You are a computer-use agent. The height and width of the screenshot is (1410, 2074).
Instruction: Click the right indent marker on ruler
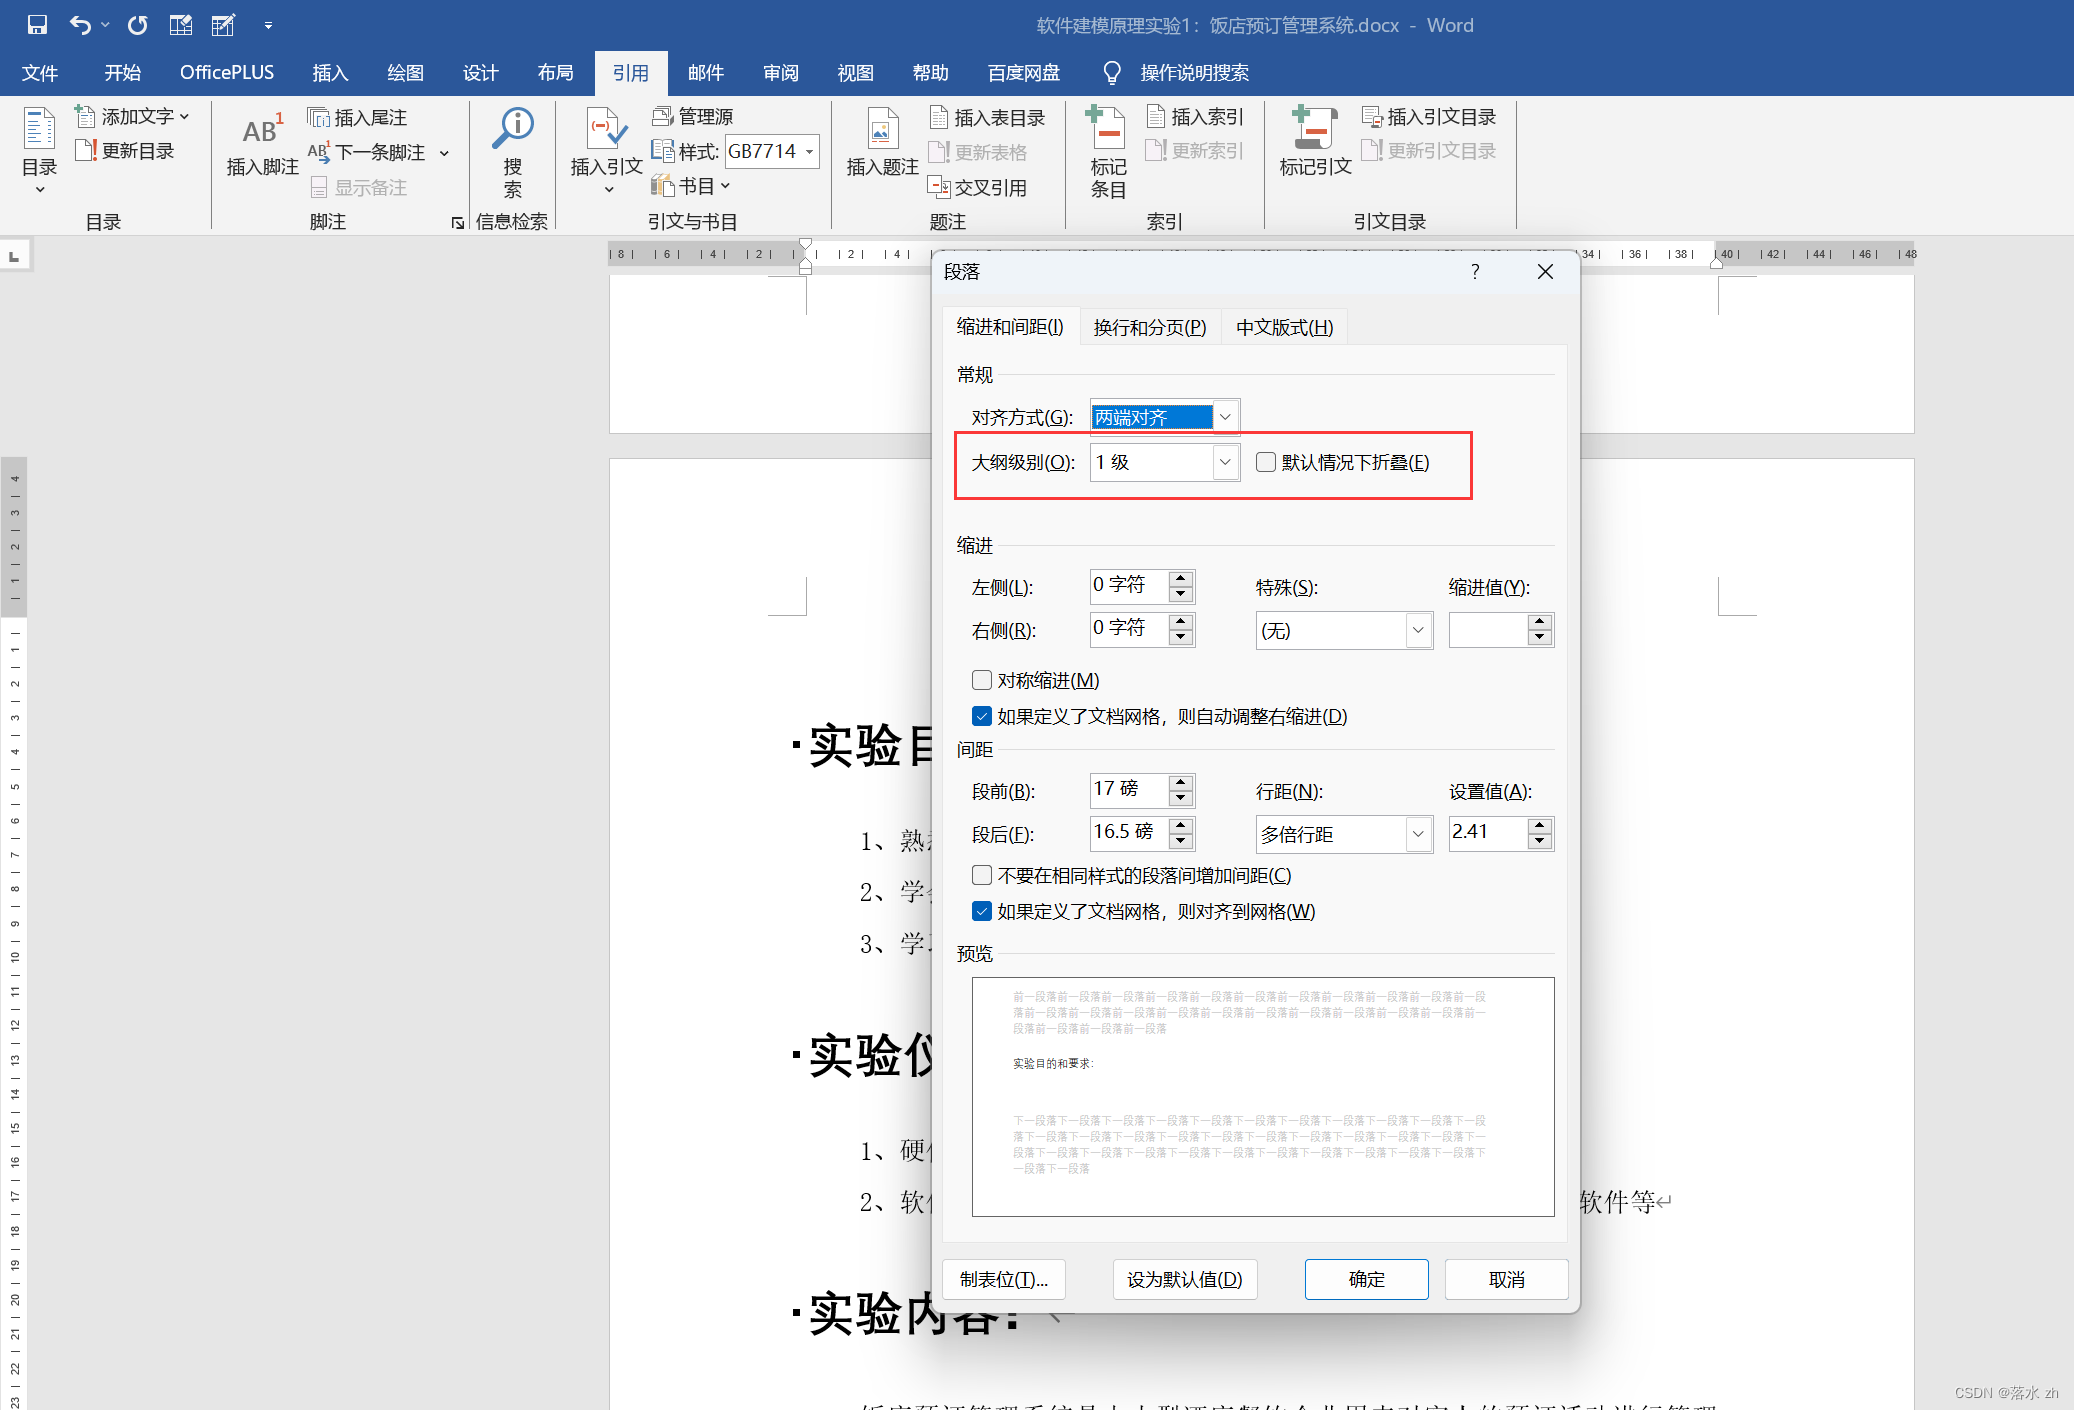1716,264
